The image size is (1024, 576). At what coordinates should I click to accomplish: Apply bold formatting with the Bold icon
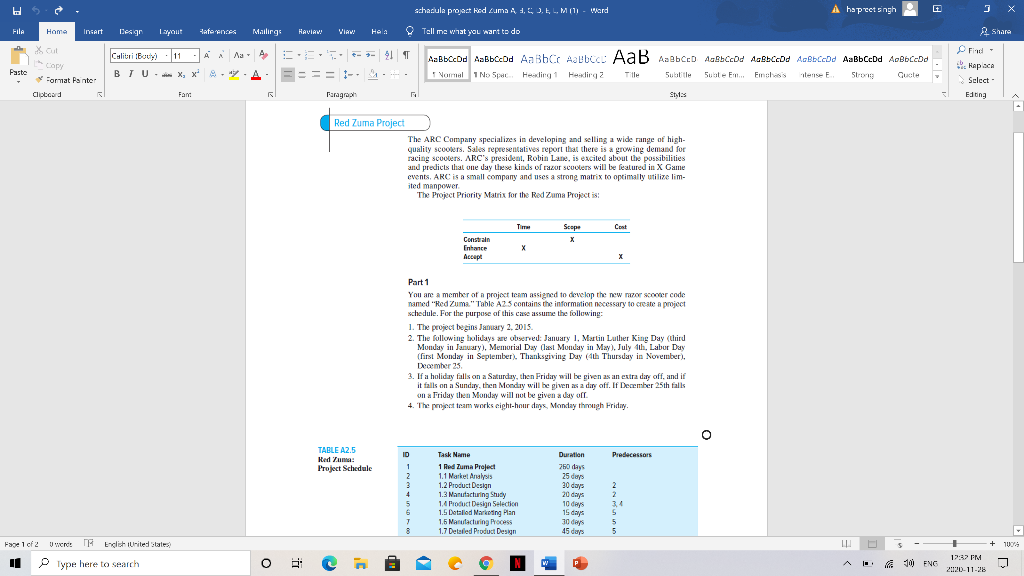(x=117, y=72)
